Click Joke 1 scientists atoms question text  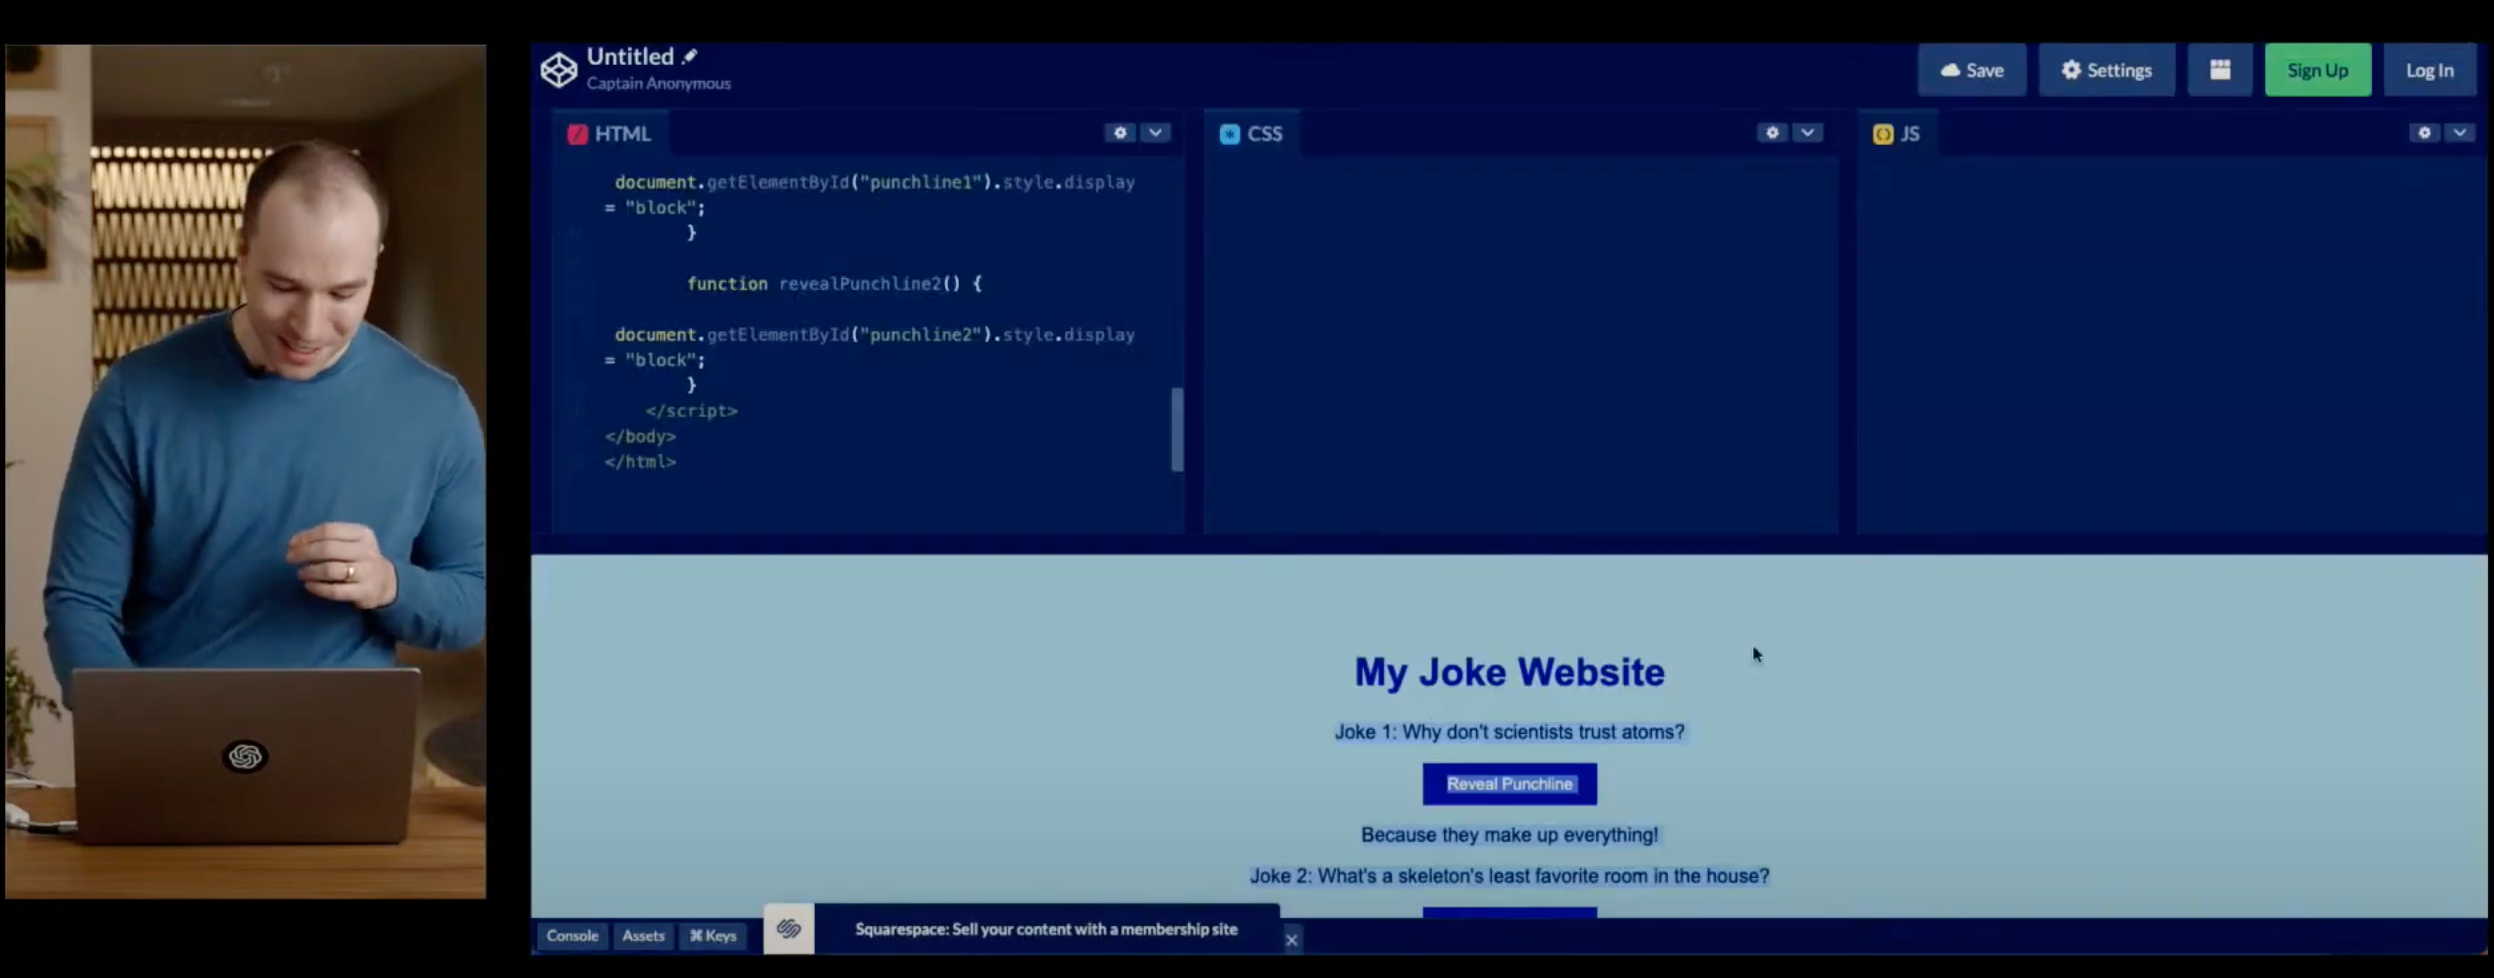(x=1509, y=732)
